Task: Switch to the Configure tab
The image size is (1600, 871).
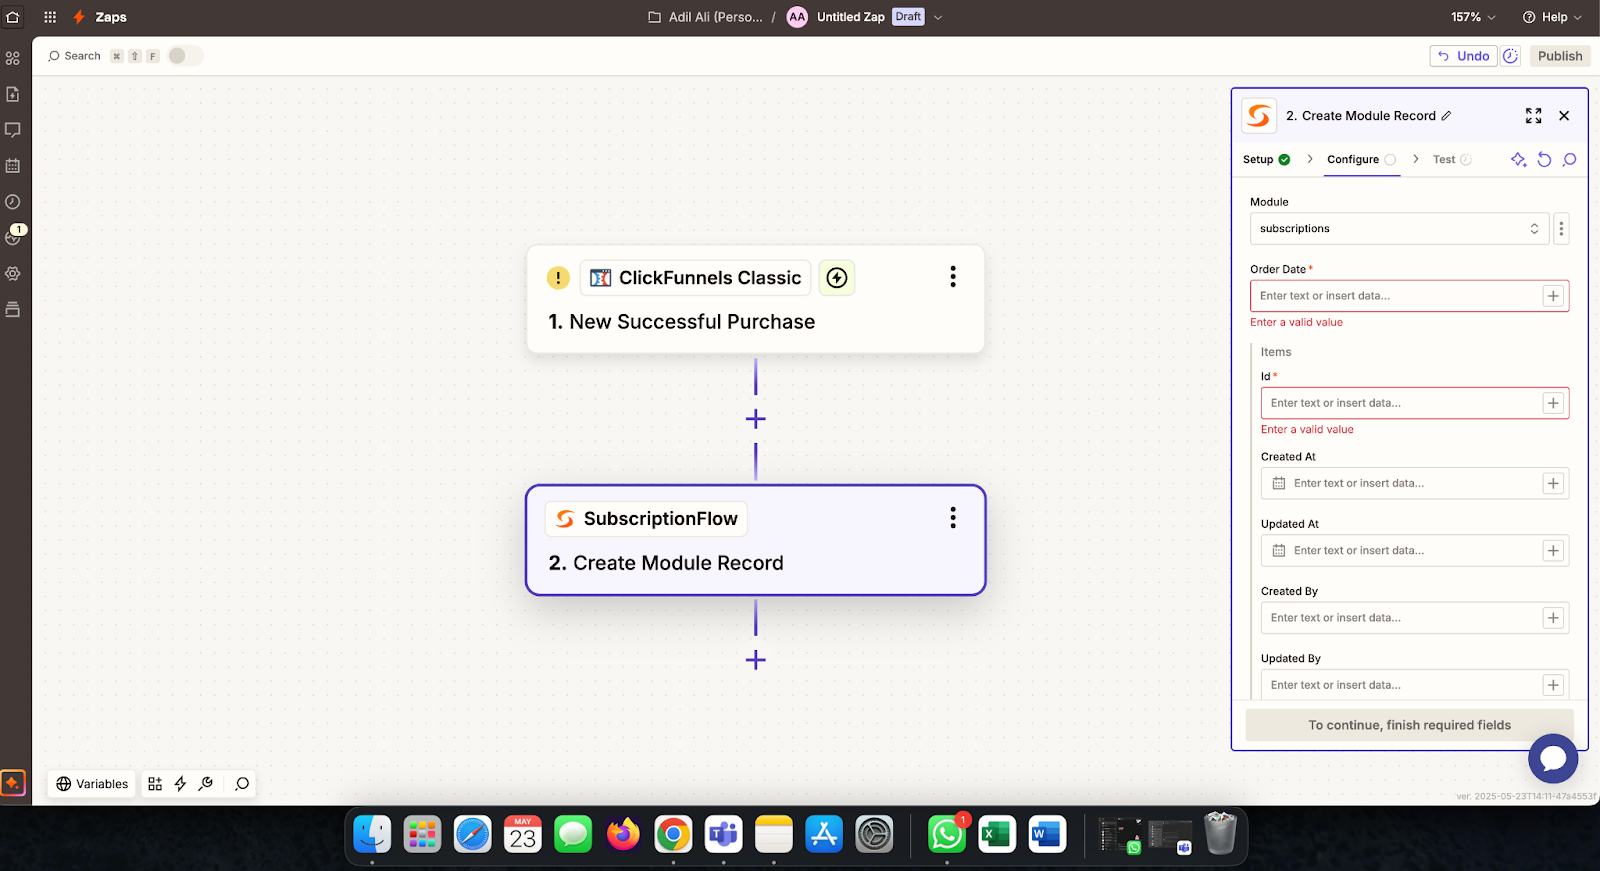Action: [1361, 159]
